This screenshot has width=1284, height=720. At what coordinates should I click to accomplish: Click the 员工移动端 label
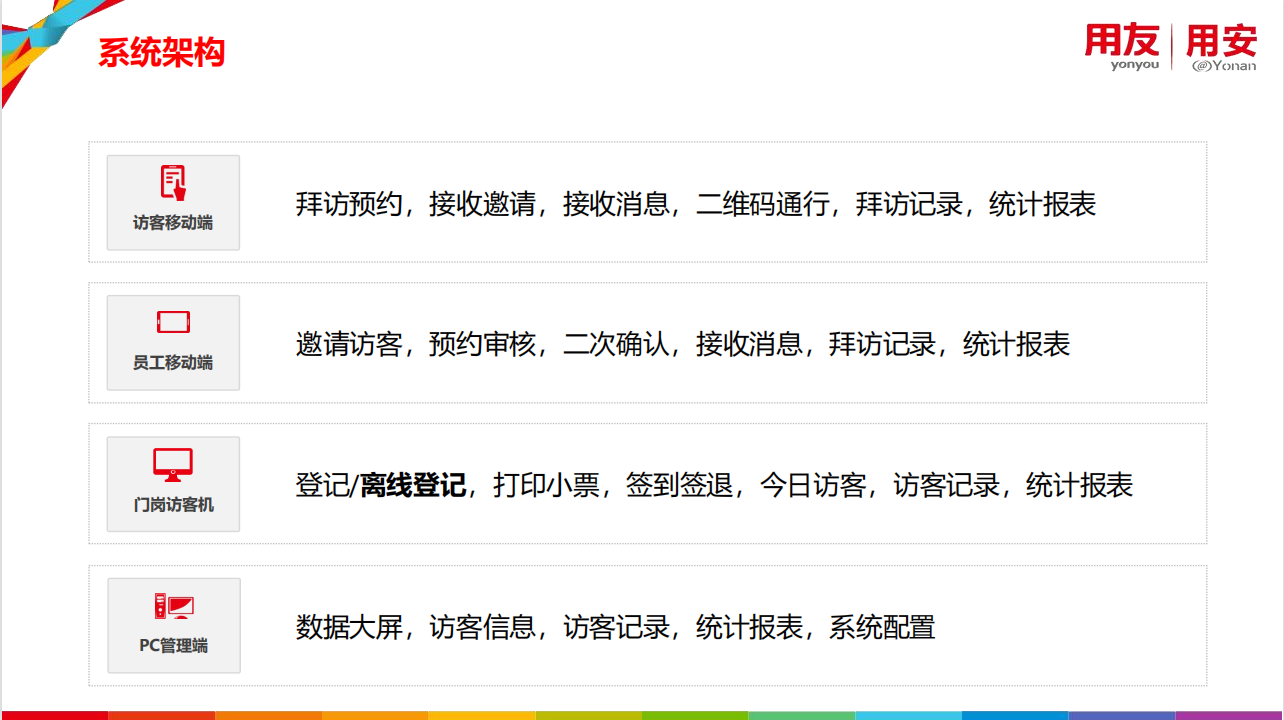(x=173, y=363)
